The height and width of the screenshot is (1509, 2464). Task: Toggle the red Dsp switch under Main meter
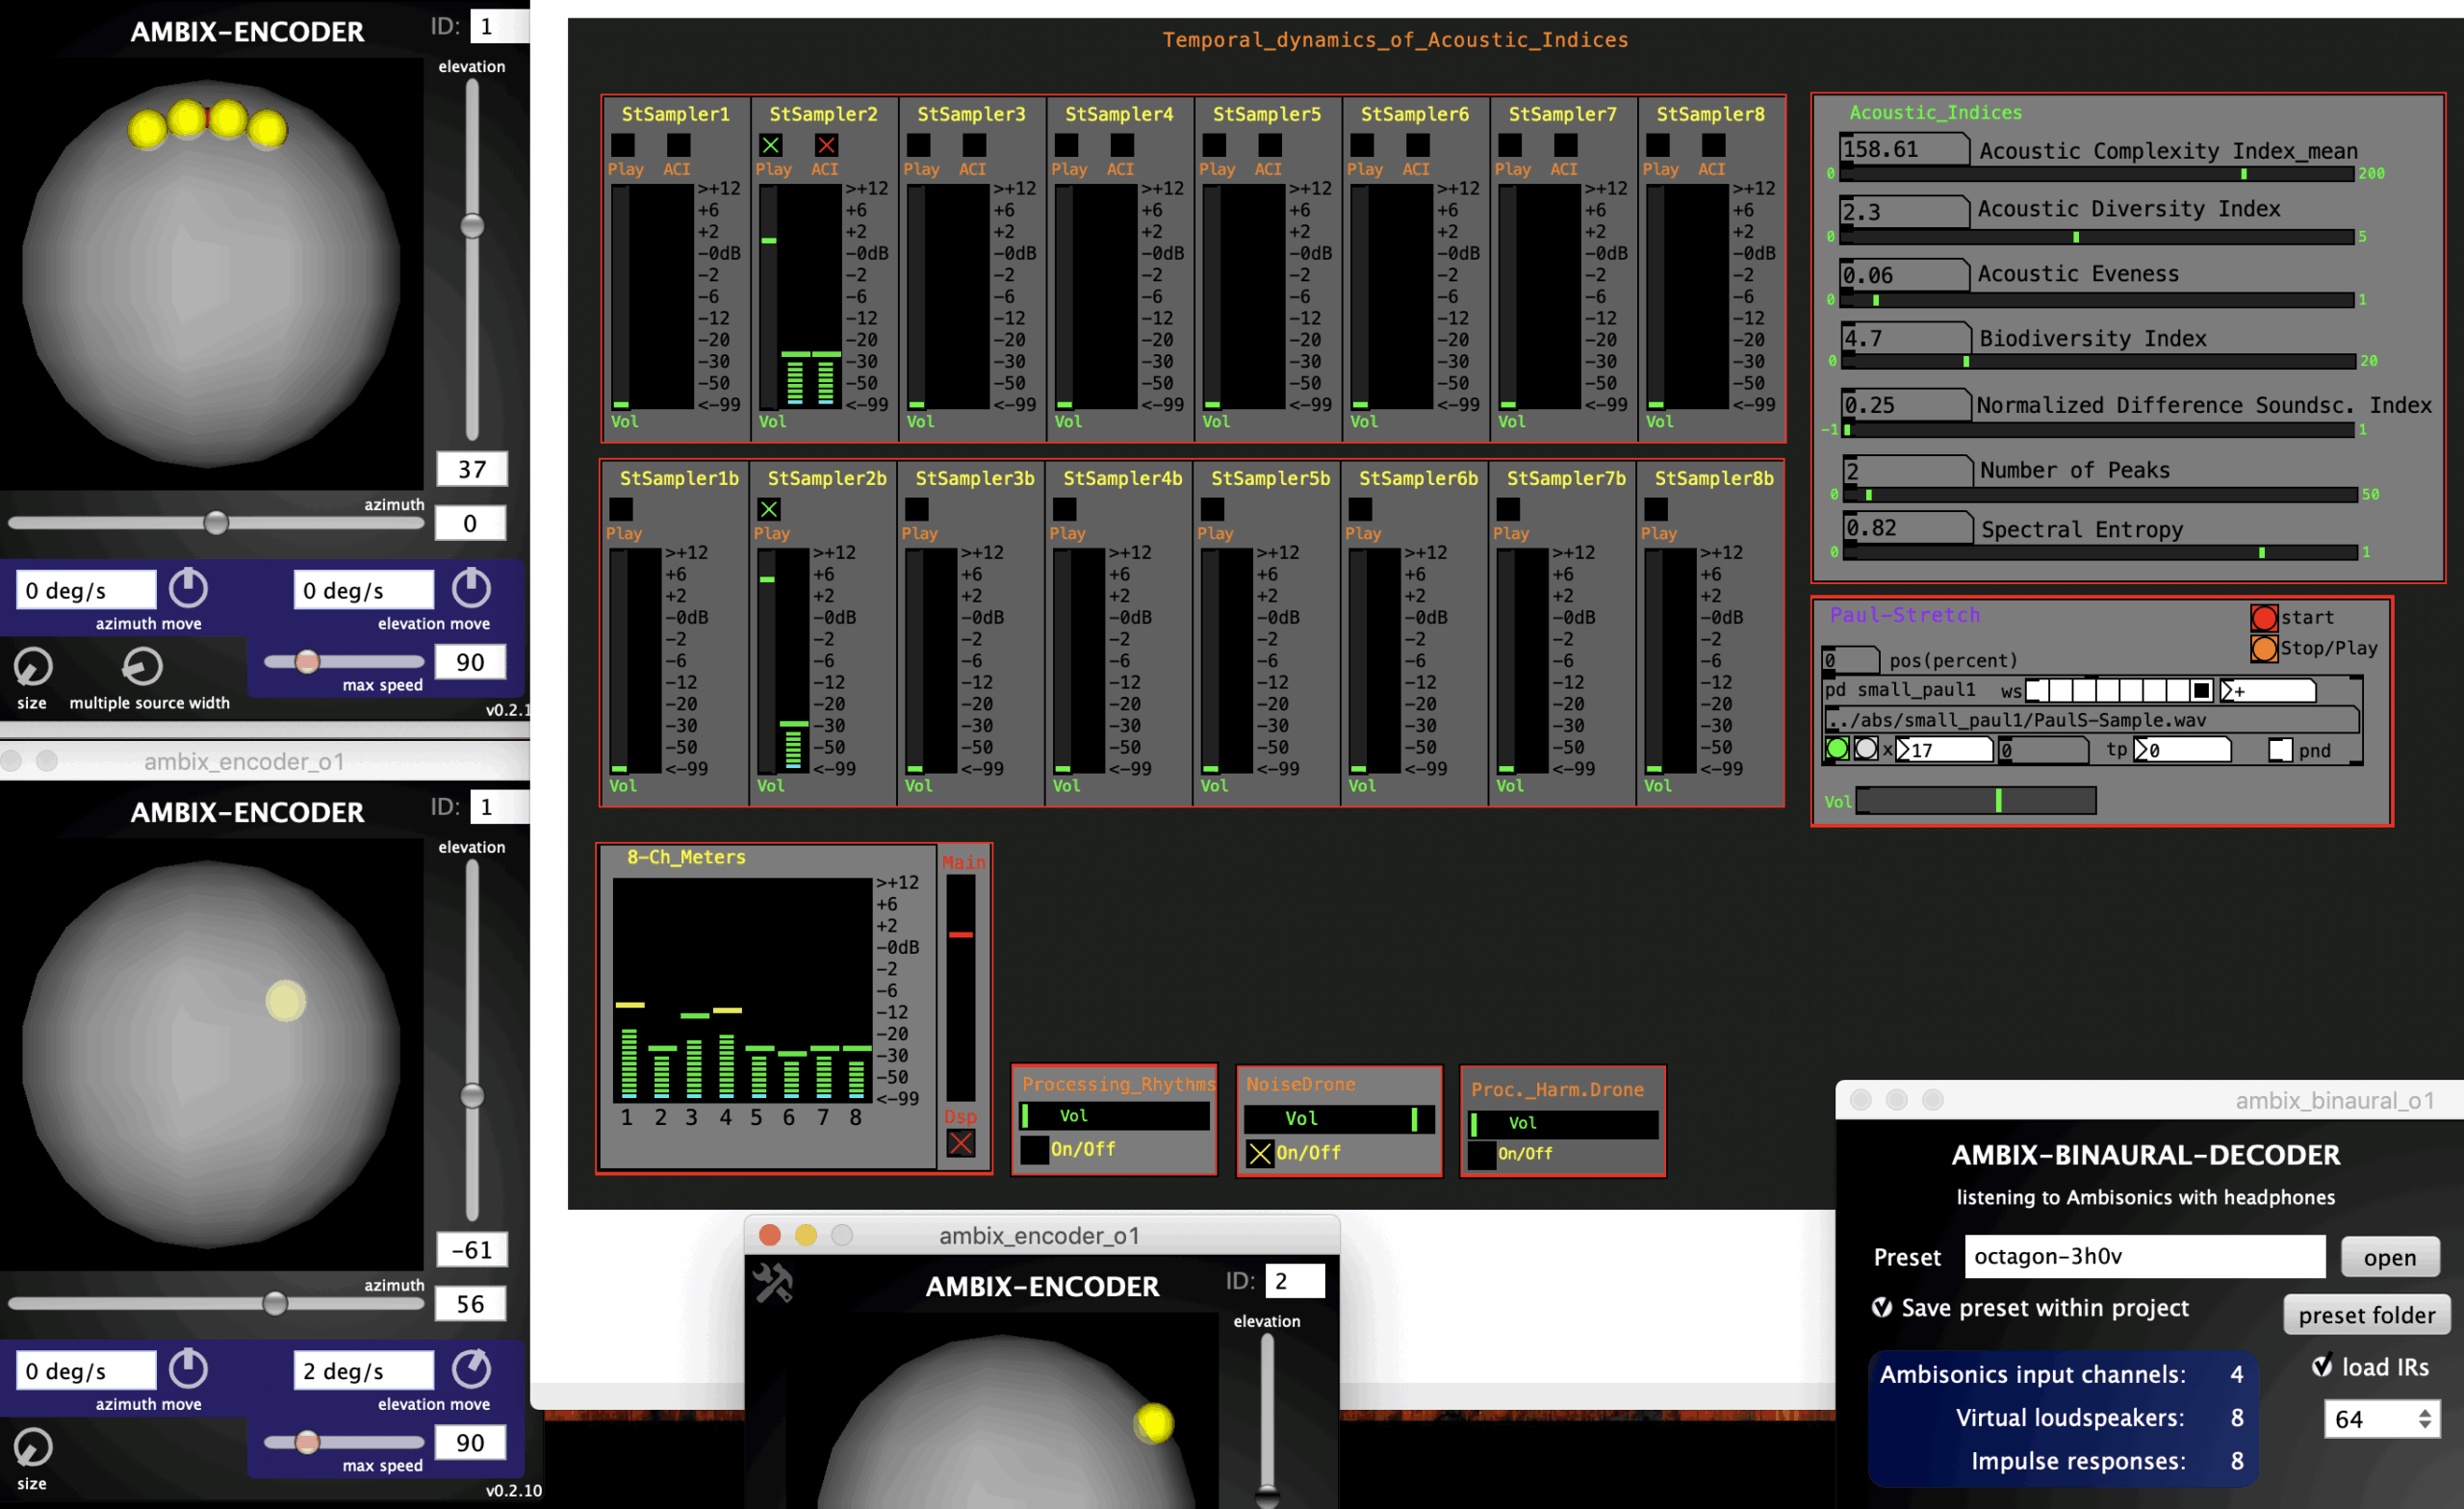coord(960,1143)
